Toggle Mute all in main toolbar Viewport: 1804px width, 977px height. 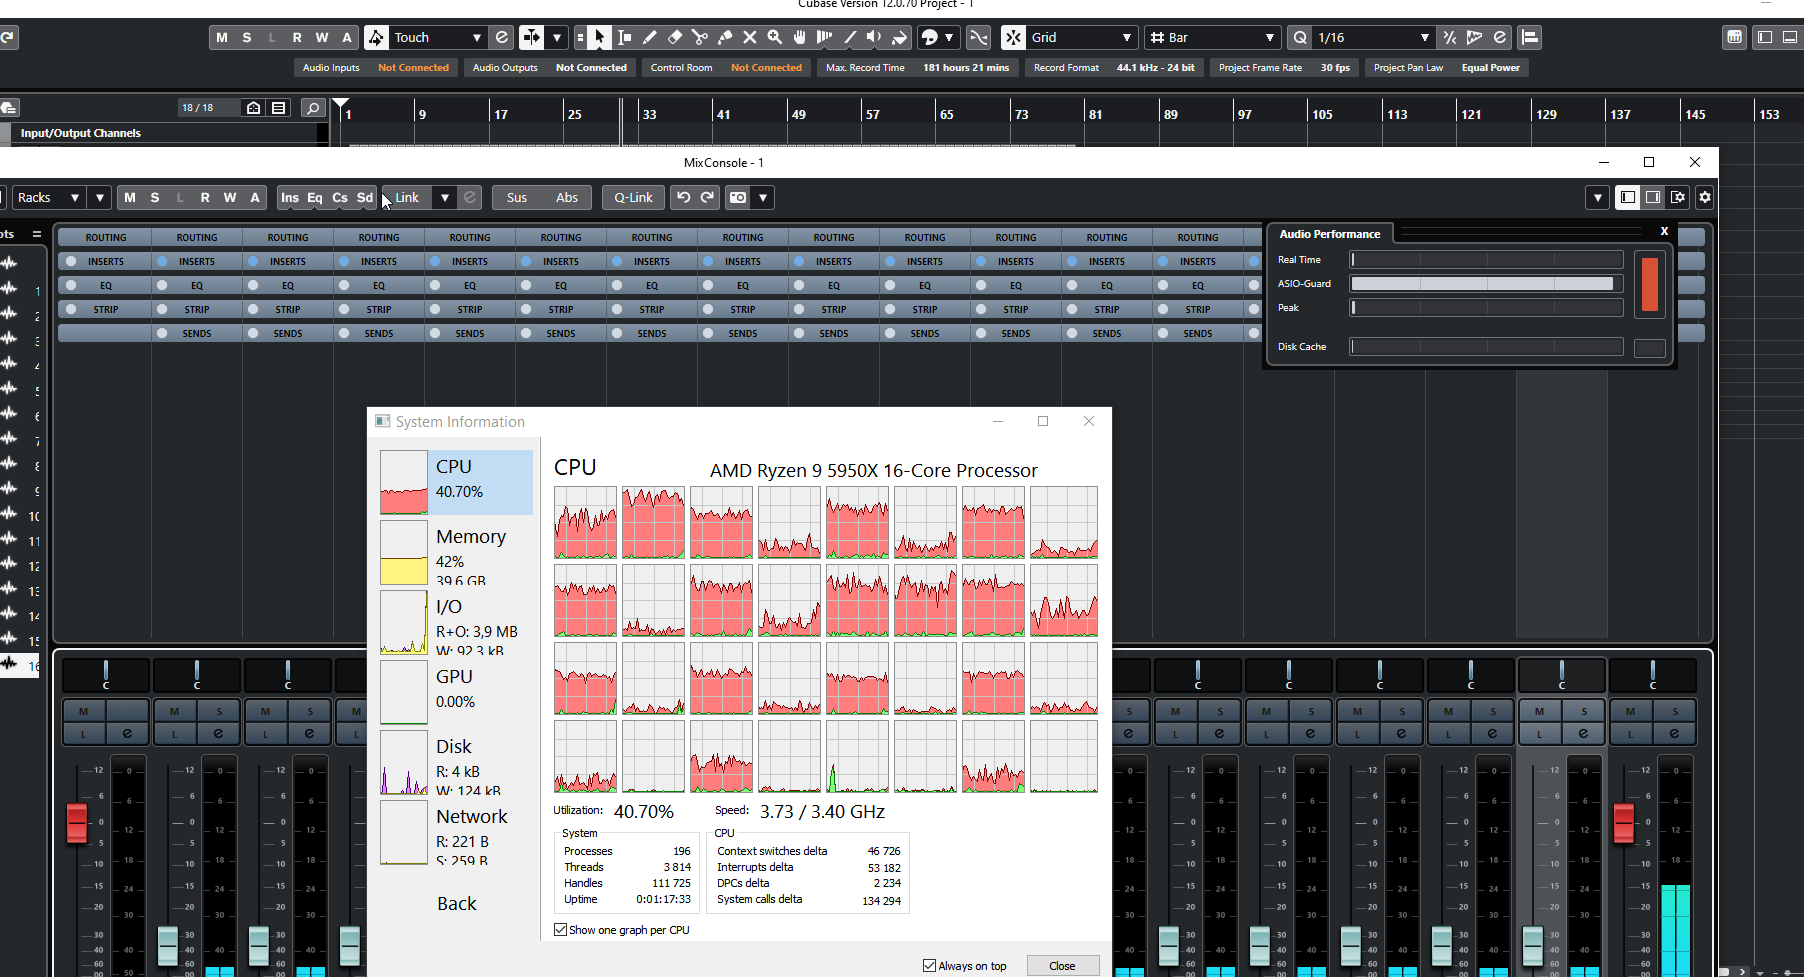pos(222,38)
